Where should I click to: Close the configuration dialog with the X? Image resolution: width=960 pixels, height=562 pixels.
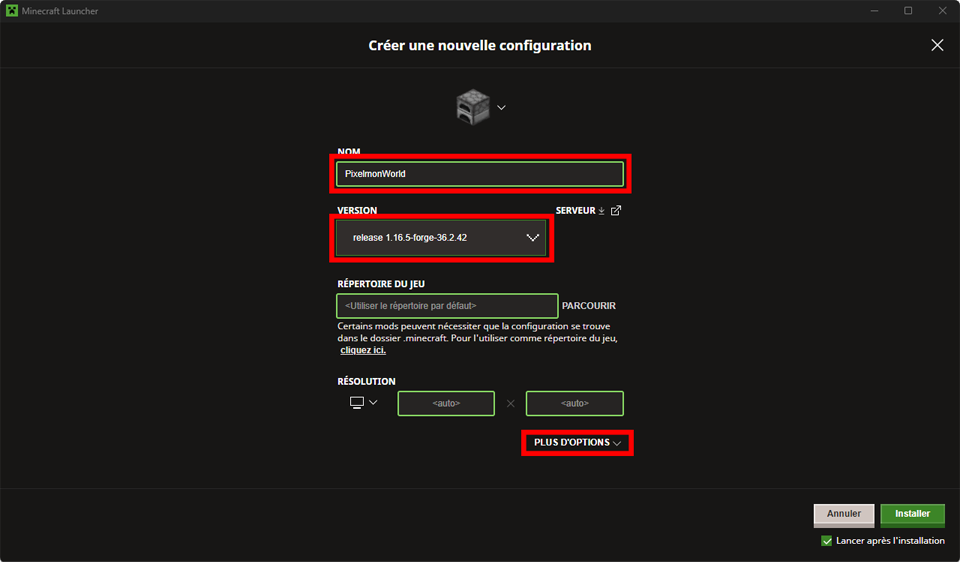tap(937, 45)
